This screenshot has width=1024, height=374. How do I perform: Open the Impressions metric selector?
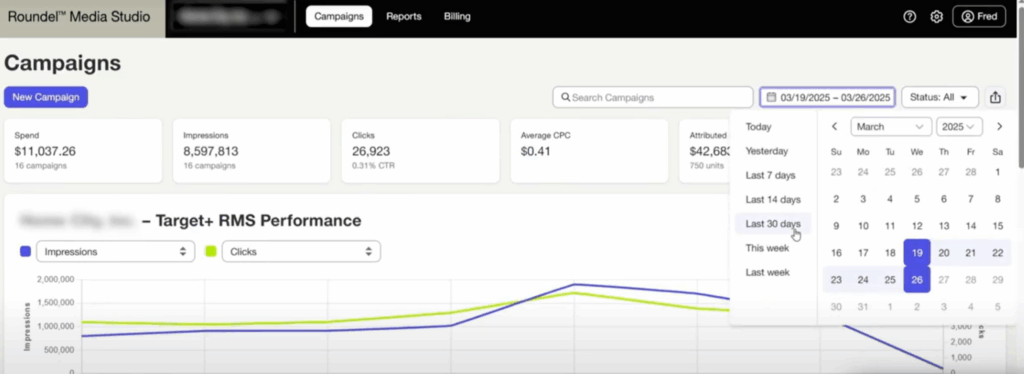click(x=116, y=251)
